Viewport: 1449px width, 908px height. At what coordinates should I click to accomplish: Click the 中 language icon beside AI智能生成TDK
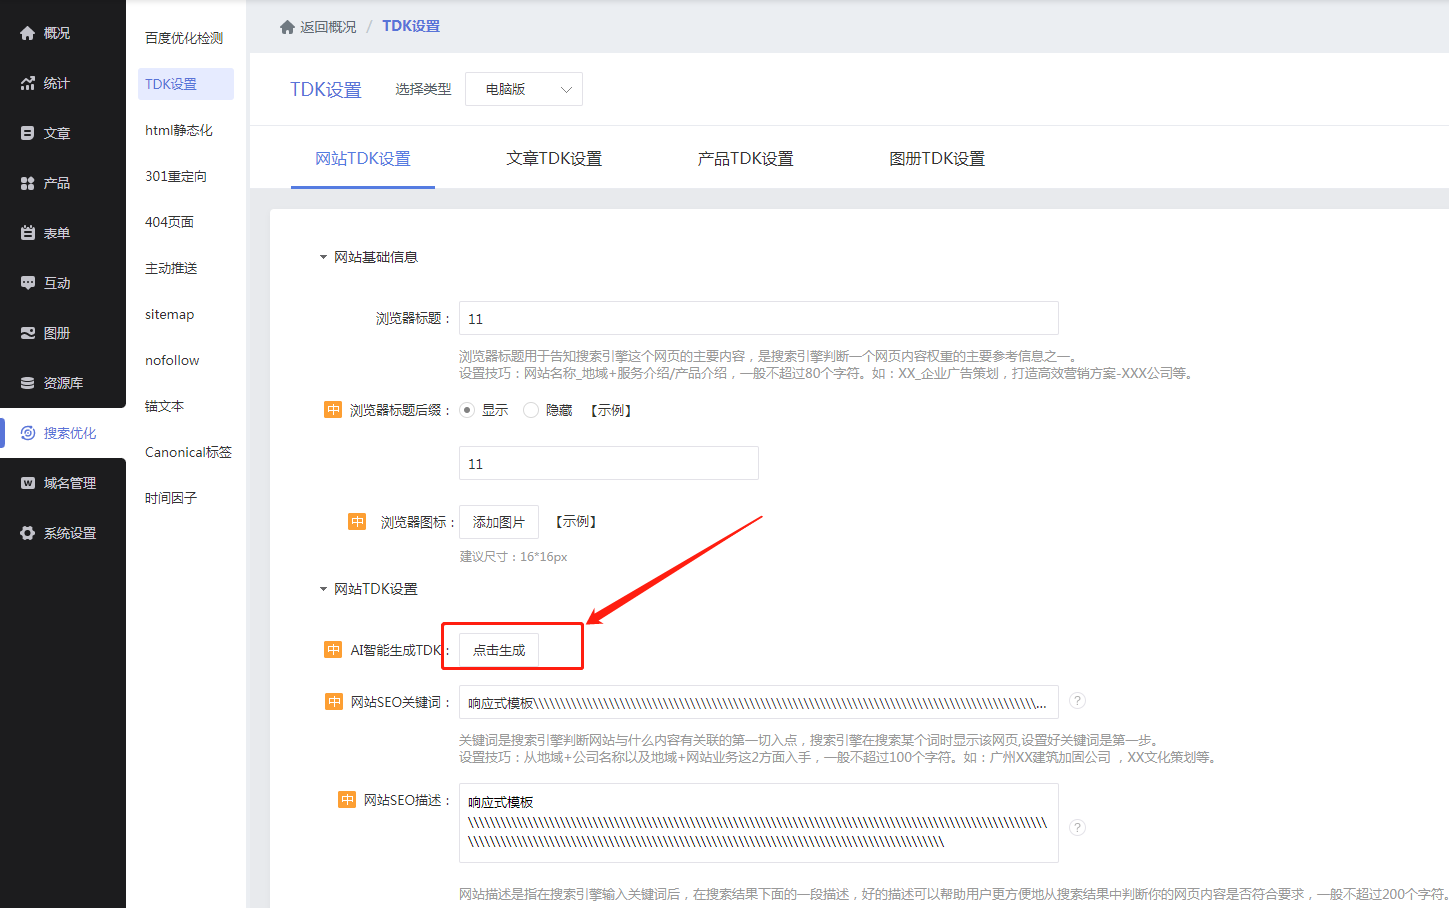[x=333, y=650]
